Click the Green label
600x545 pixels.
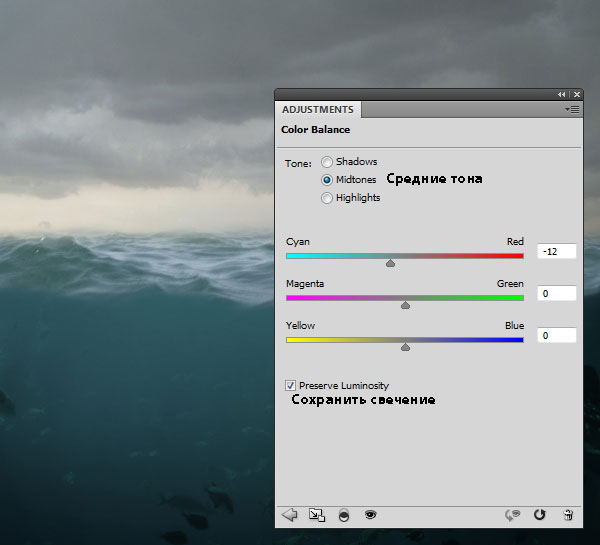point(510,284)
